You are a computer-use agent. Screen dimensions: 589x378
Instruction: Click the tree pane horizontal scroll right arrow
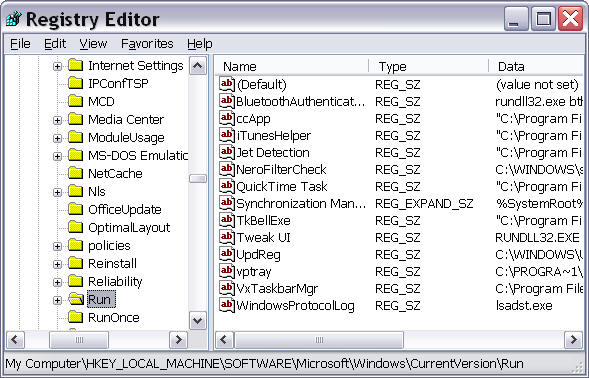tap(179, 340)
